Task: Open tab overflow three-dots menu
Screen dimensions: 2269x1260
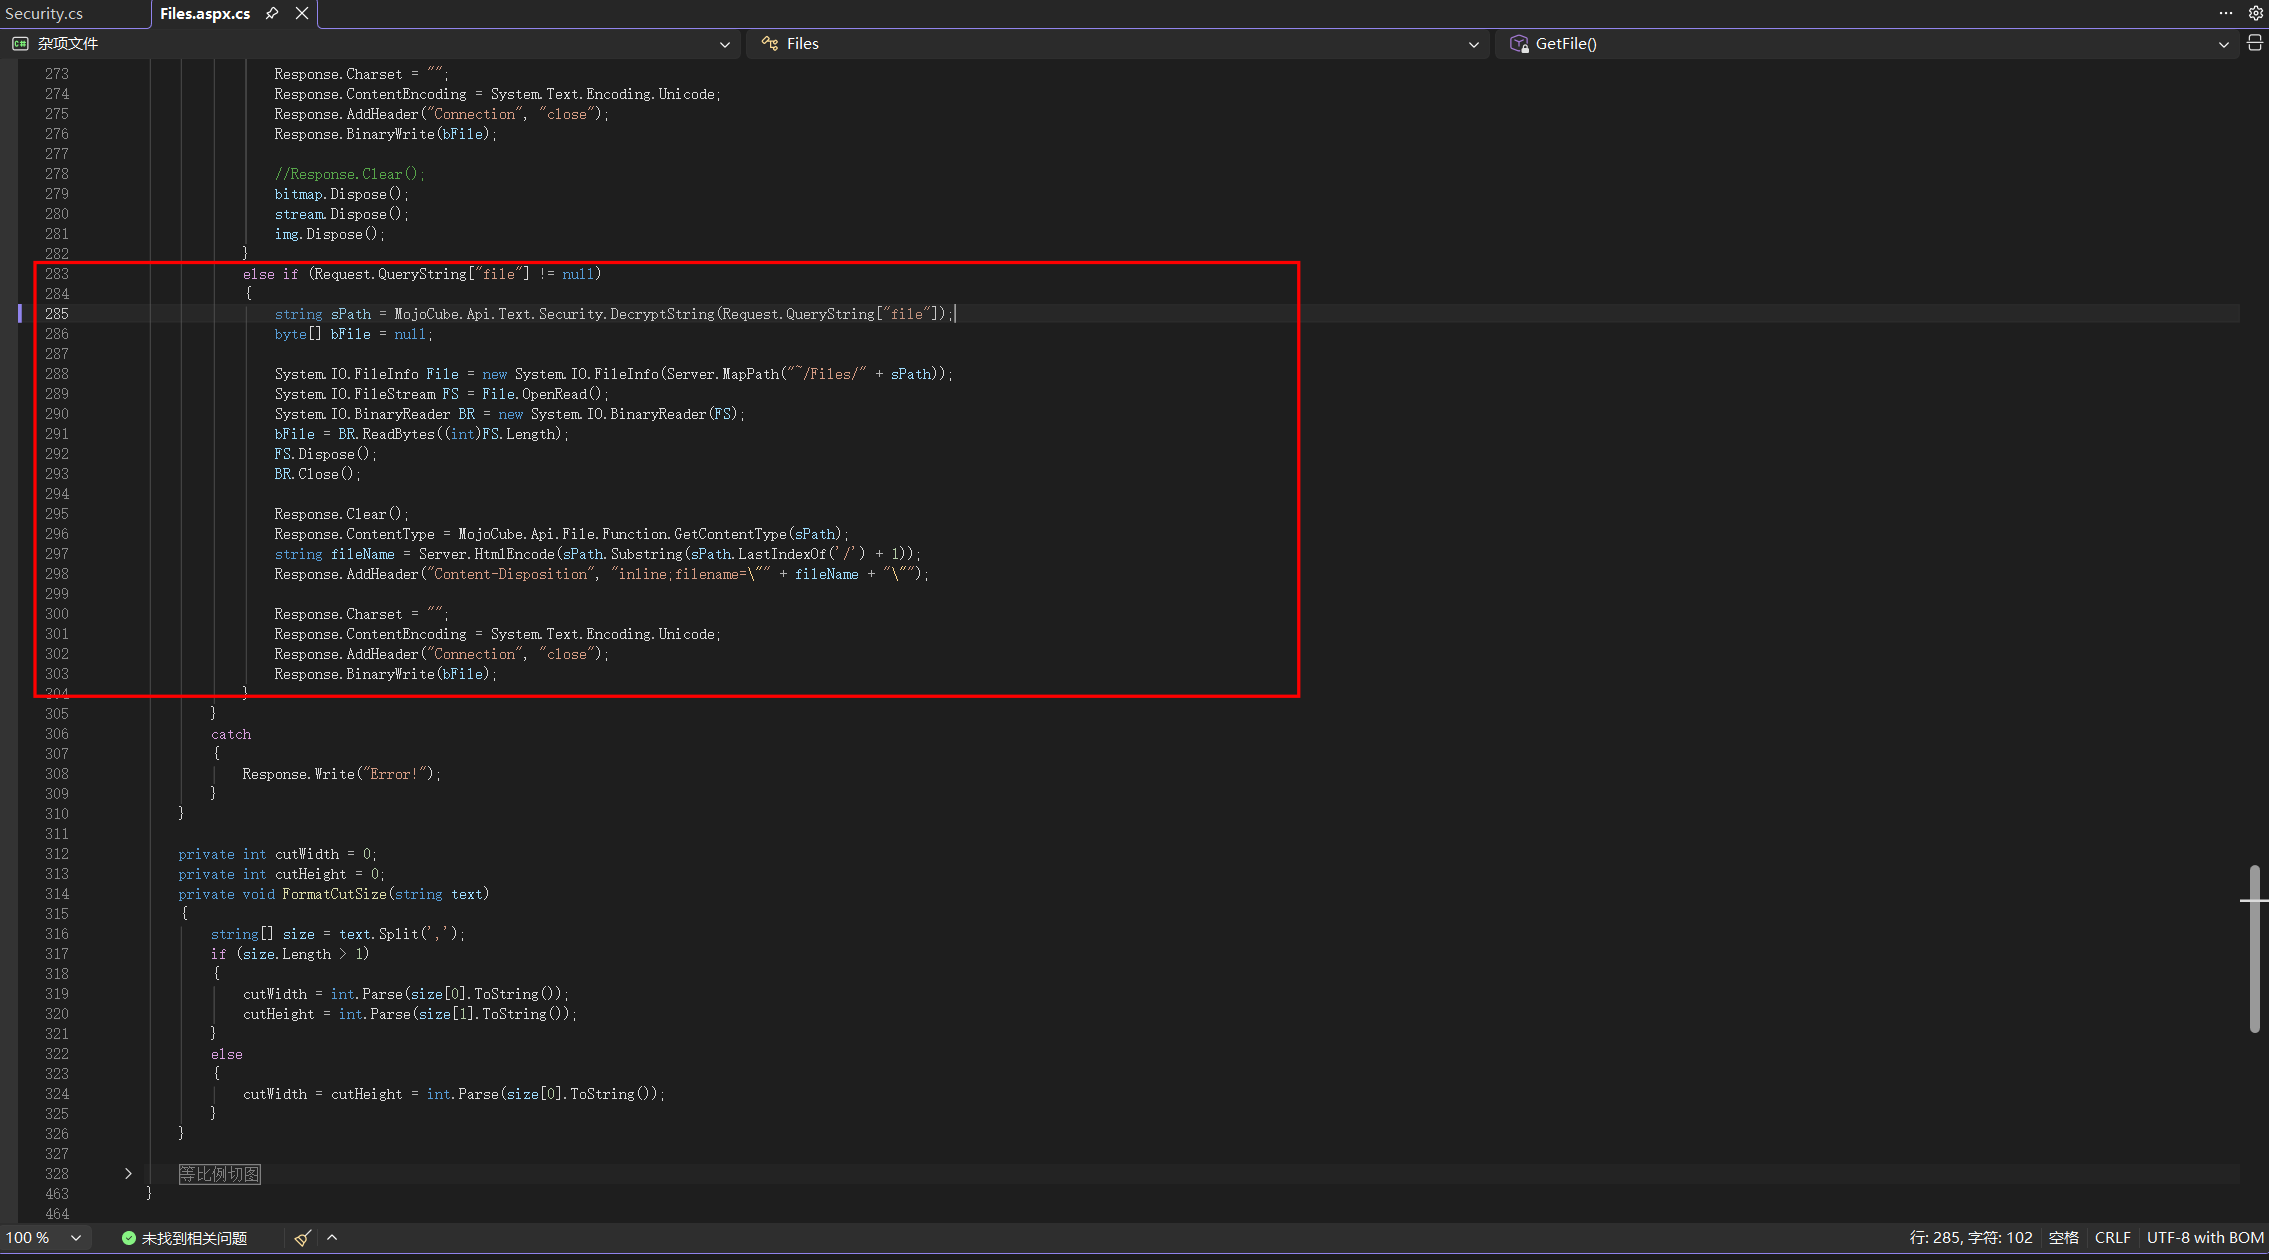Action: point(2225,13)
